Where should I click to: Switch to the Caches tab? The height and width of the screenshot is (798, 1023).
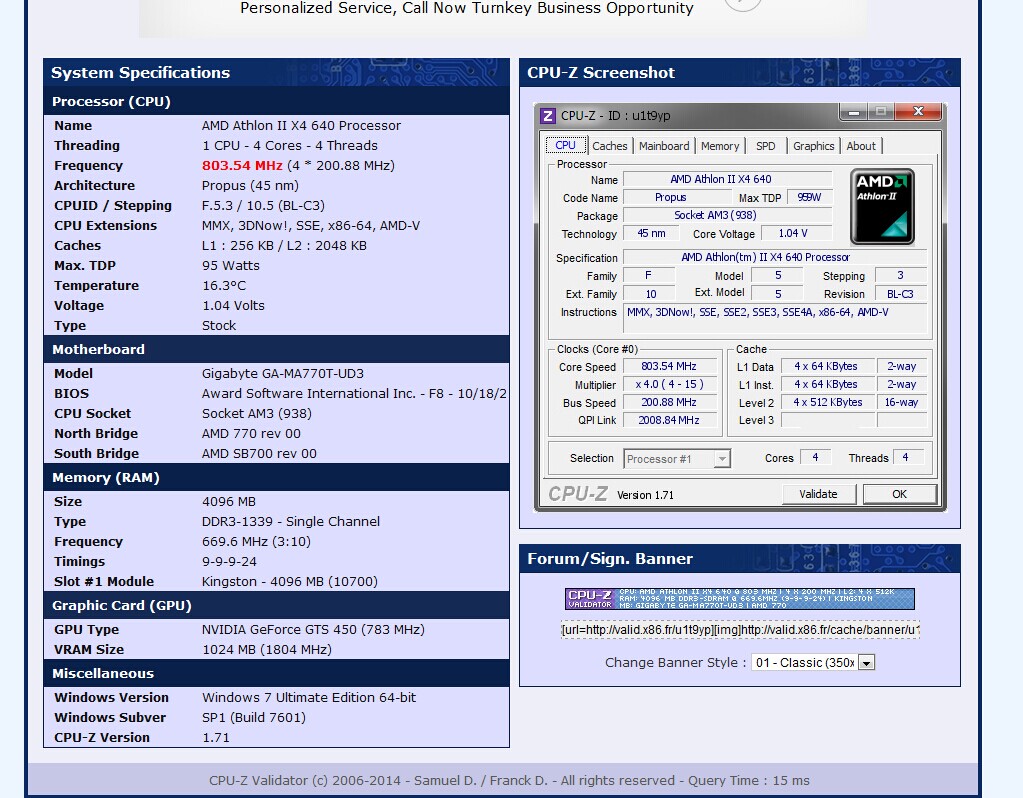[x=609, y=146]
